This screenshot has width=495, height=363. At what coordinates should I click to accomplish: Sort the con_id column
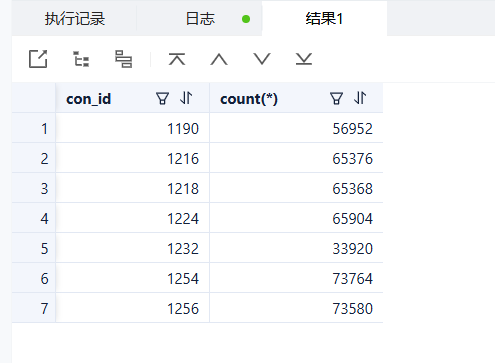pyautogui.click(x=186, y=98)
